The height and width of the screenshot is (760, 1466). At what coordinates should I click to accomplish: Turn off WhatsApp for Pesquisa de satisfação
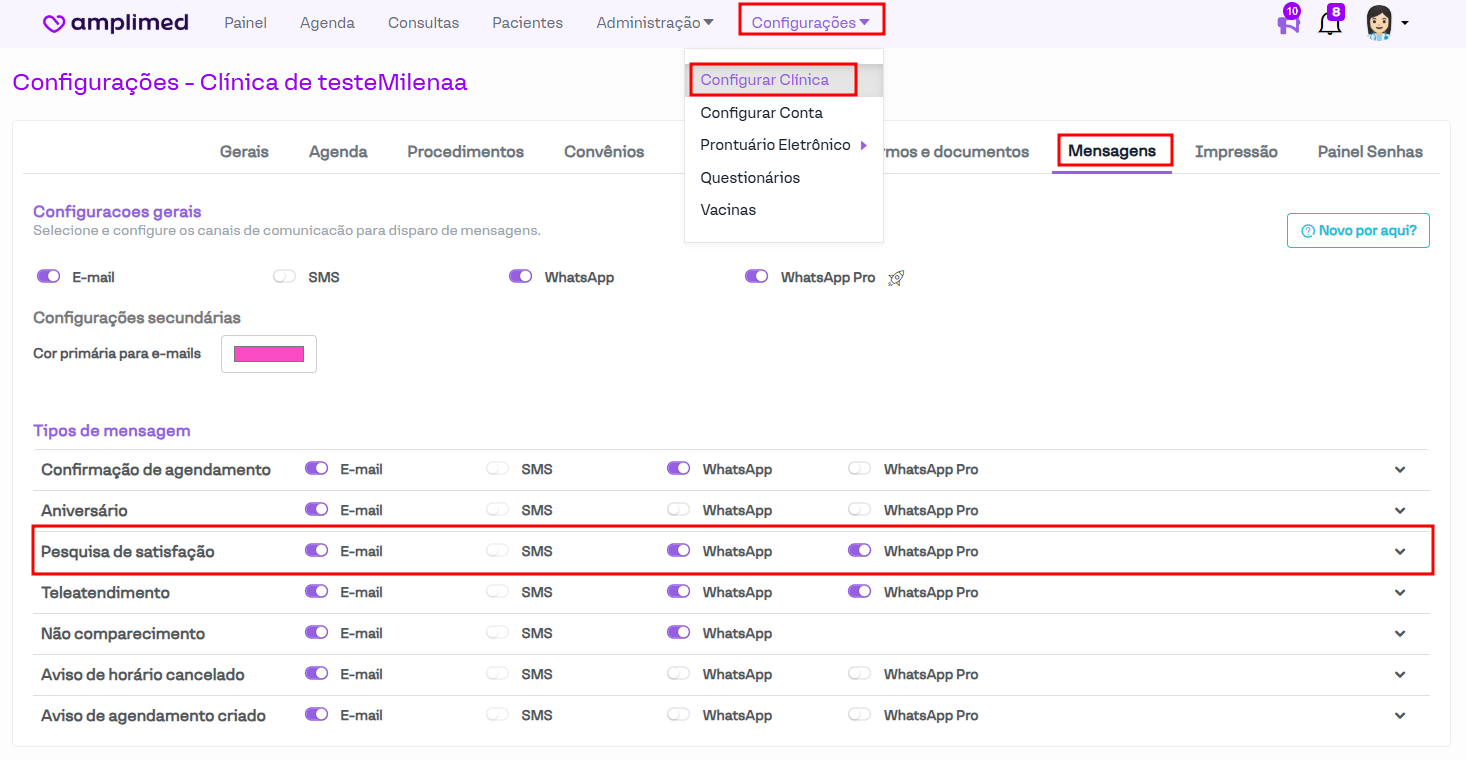pyautogui.click(x=678, y=551)
